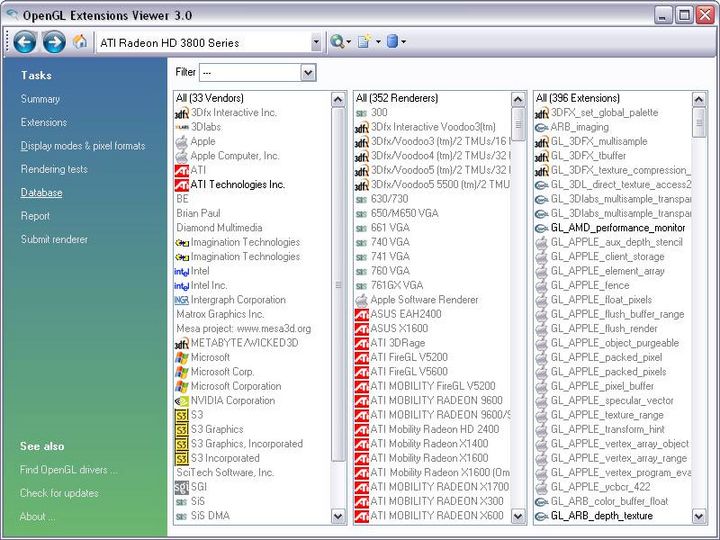This screenshot has width=720, height=540.
Task: Click icon beside GL_AMD_performance_monitor
Action: pos(542,228)
